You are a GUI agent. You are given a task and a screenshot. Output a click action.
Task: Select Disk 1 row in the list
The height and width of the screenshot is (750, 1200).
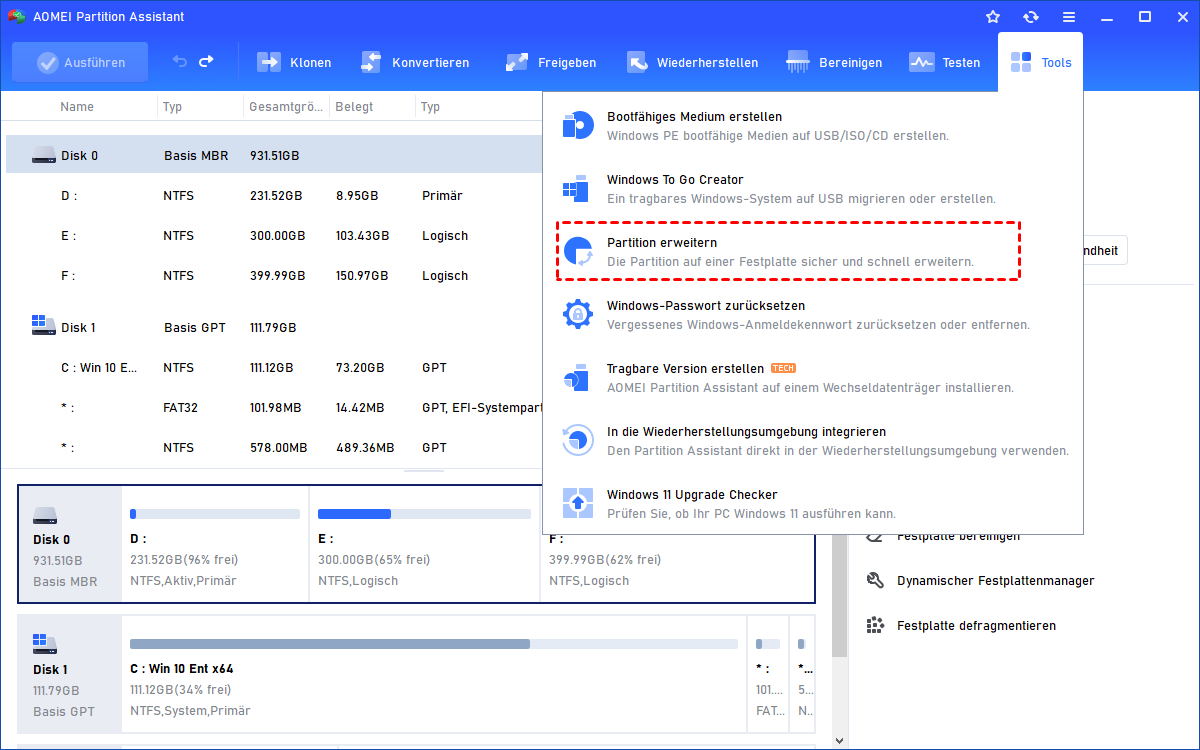(274, 327)
